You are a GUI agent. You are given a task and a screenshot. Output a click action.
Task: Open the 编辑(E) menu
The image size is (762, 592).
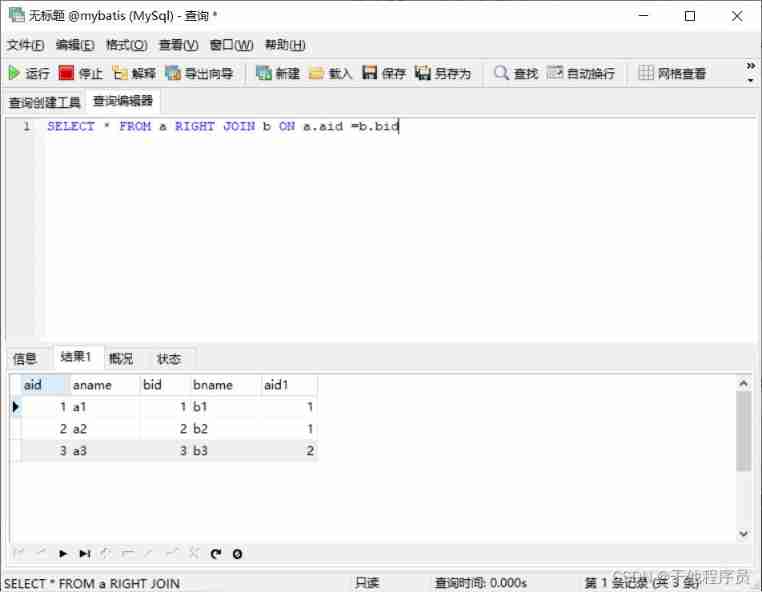[x=75, y=45]
